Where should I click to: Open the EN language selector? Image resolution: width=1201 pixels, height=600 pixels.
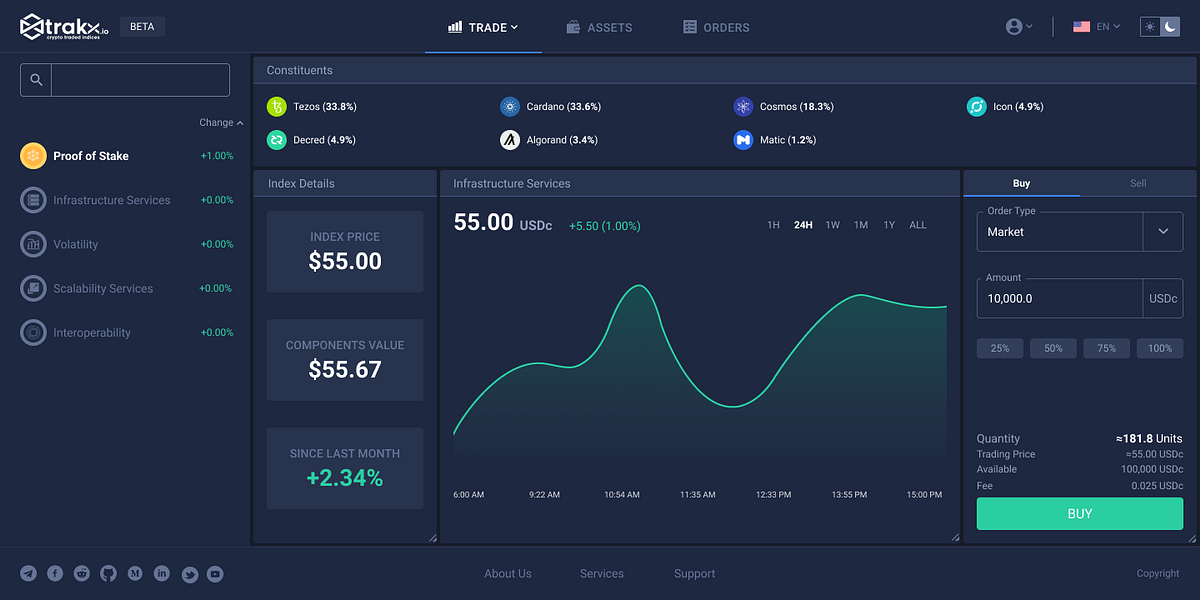coord(1096,27)
